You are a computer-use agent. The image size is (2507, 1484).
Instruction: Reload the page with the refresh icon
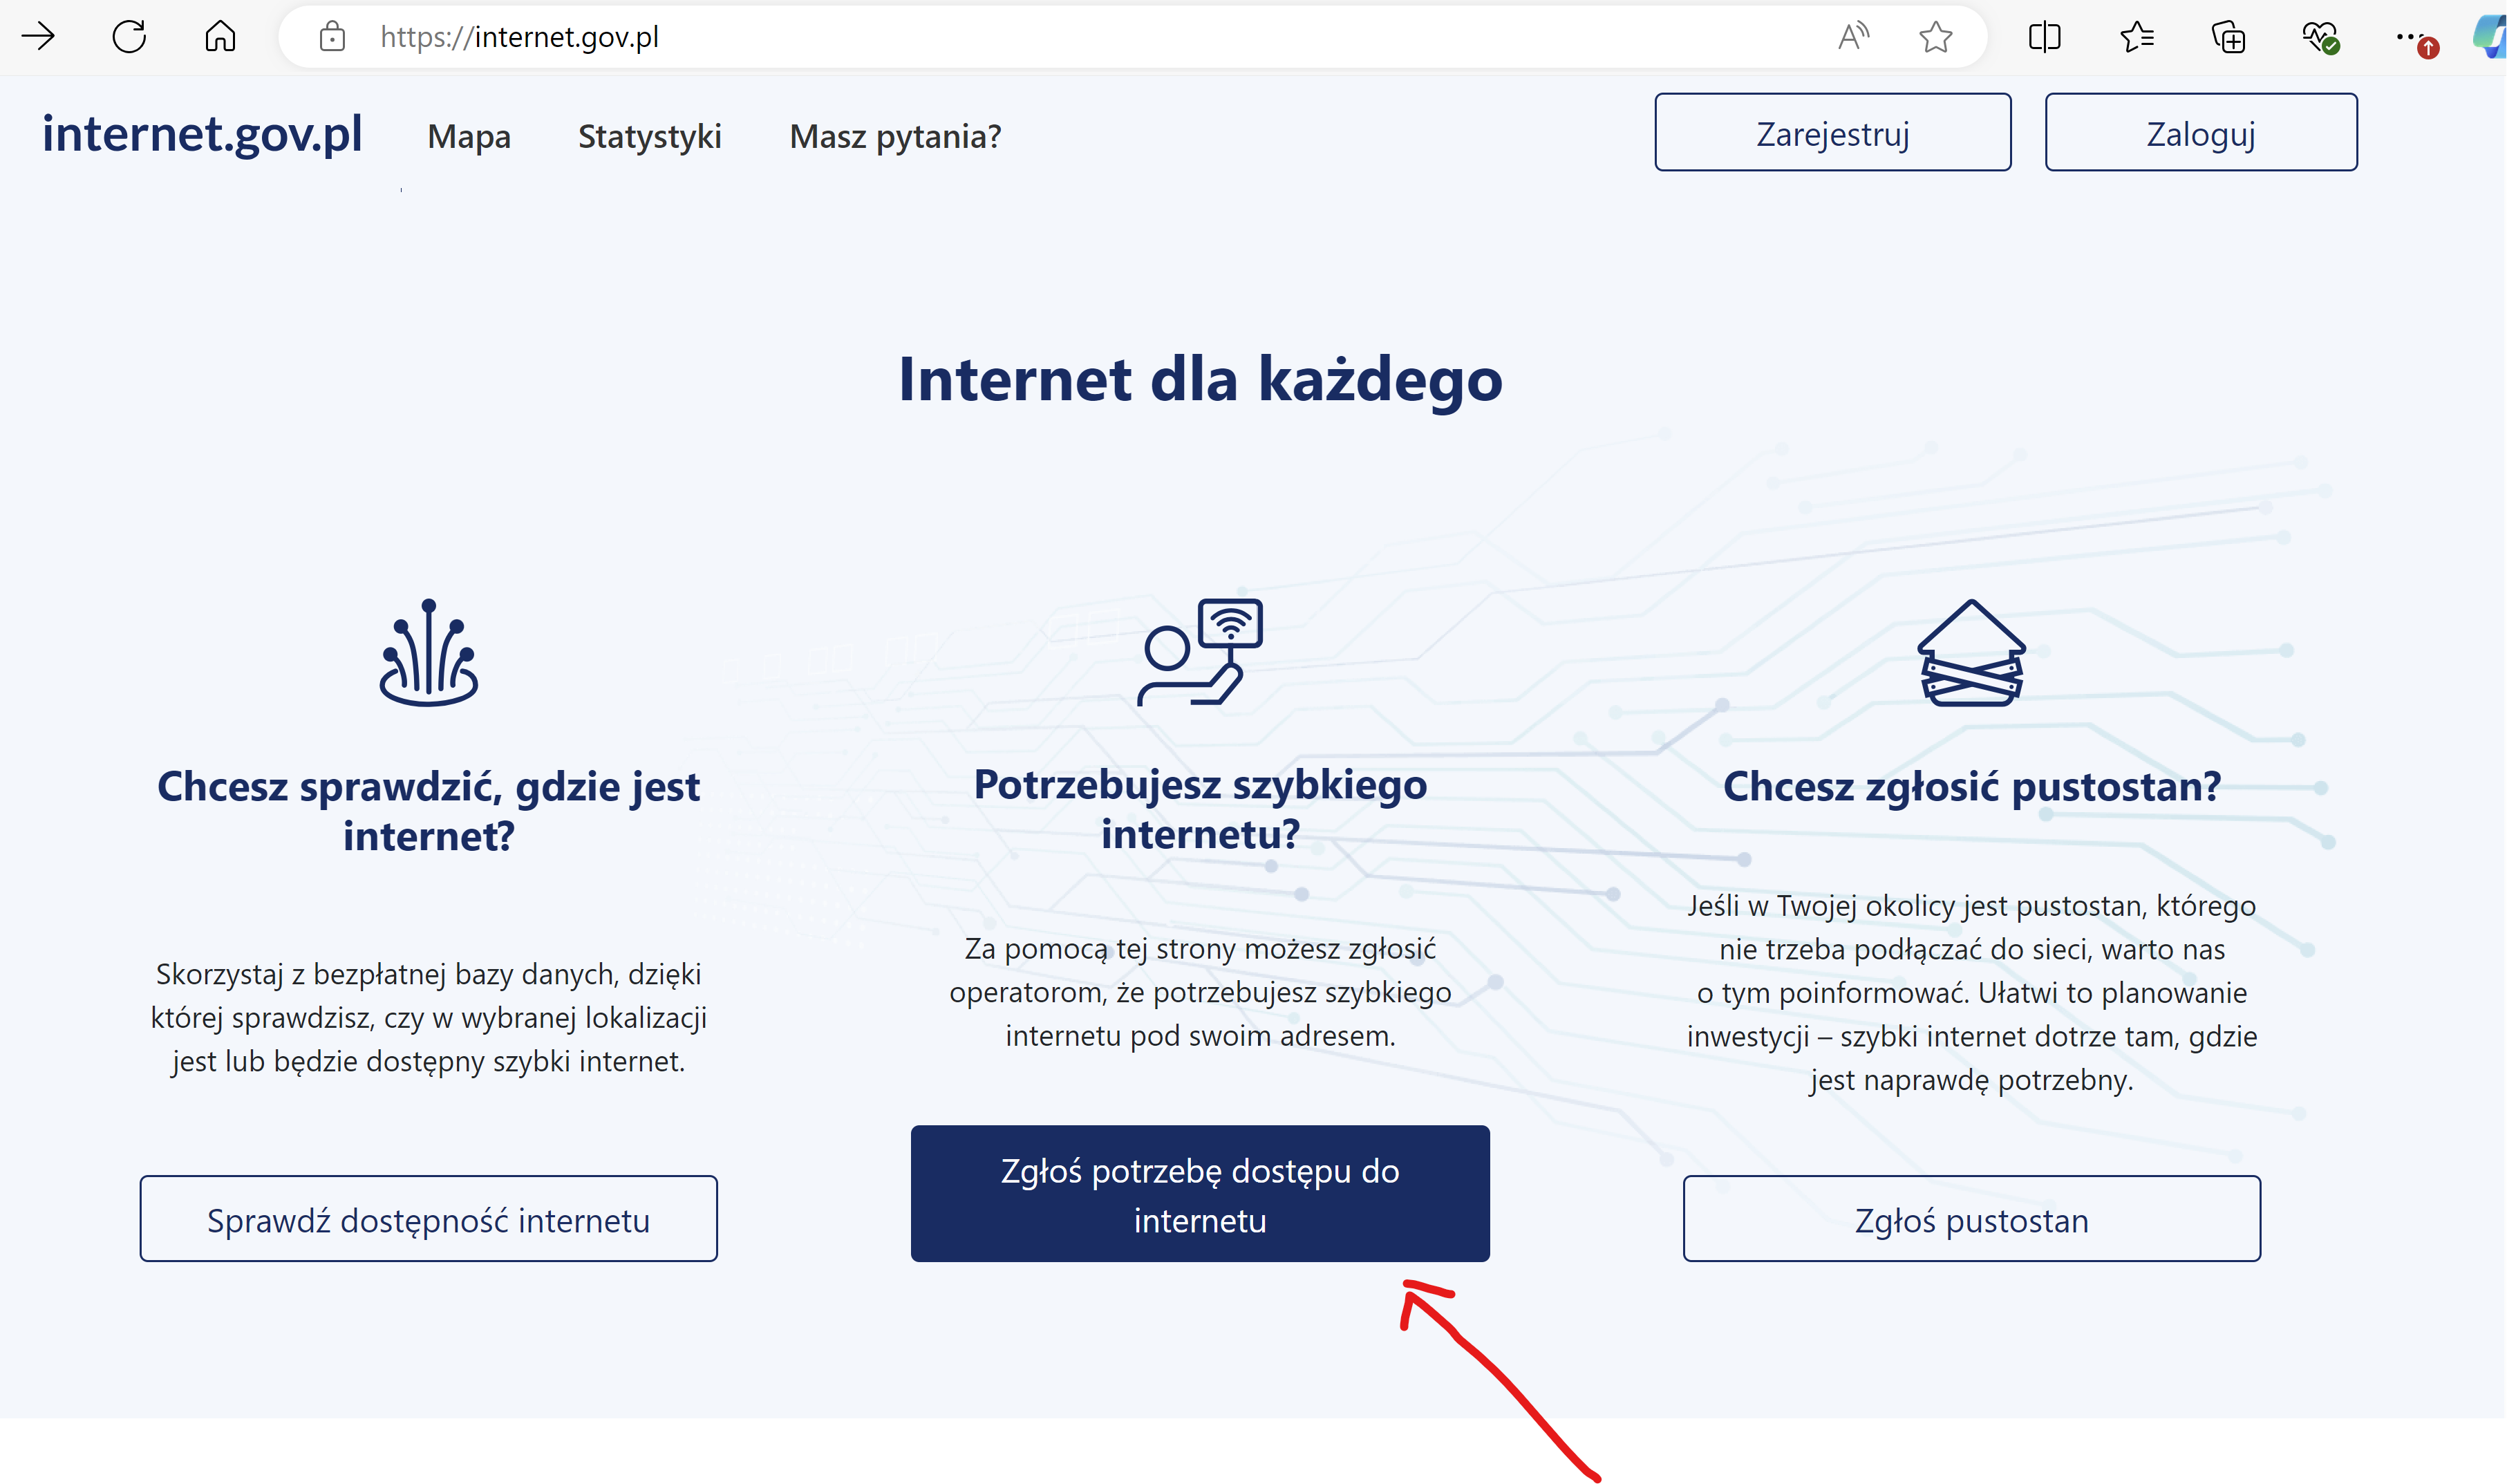coord(129,37)
